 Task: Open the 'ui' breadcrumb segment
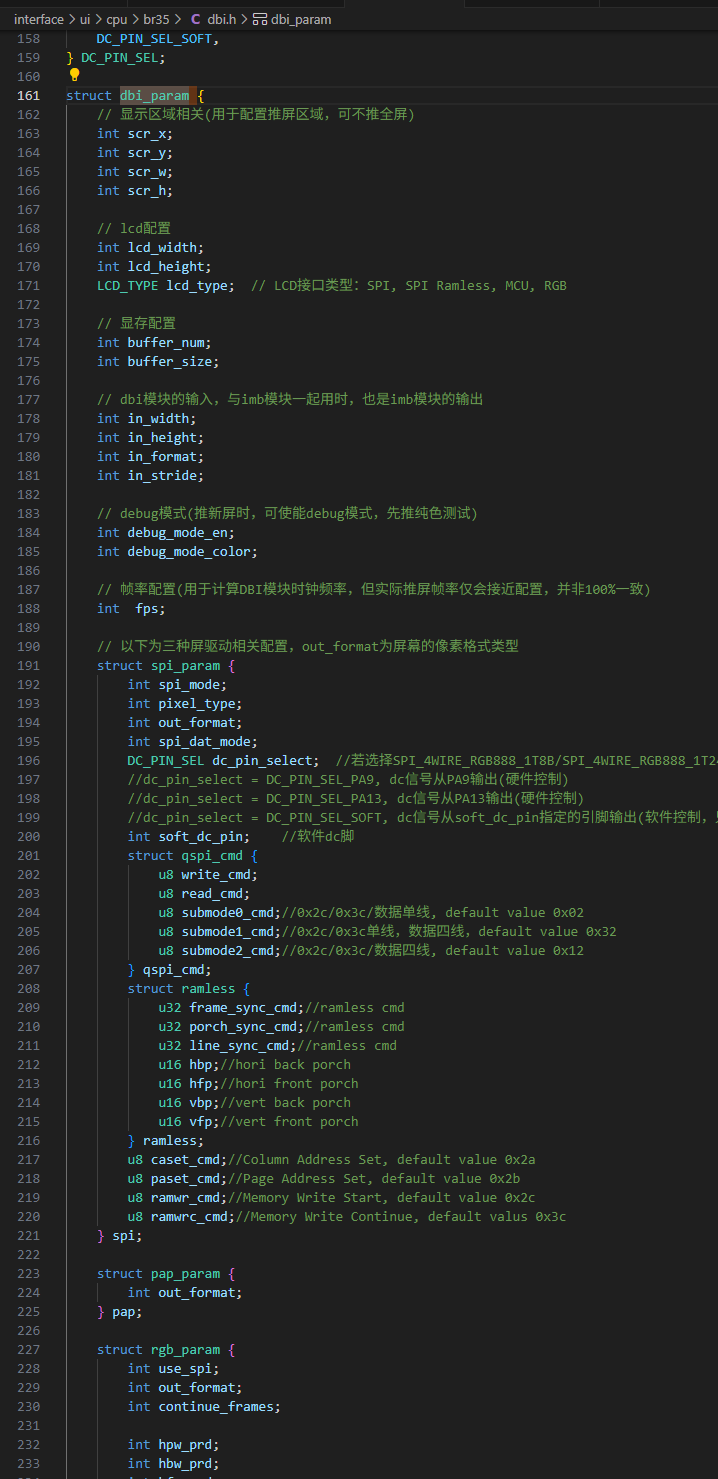pos(85,19)
